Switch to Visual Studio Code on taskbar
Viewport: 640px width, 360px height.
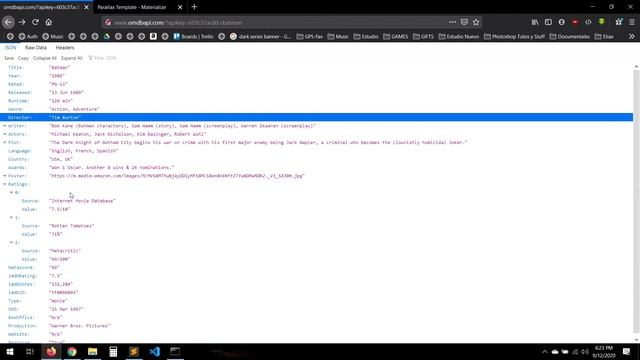pos(155,351)
